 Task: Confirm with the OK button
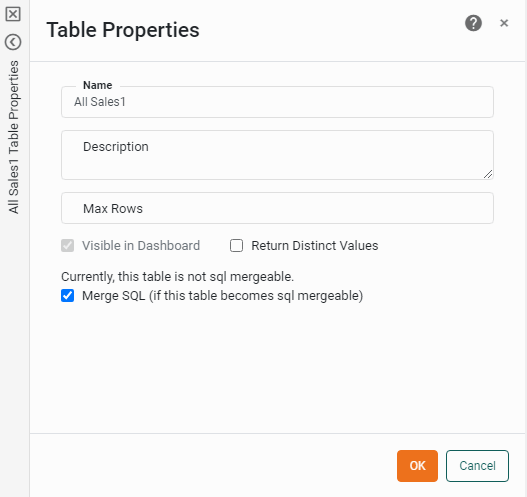417,466
